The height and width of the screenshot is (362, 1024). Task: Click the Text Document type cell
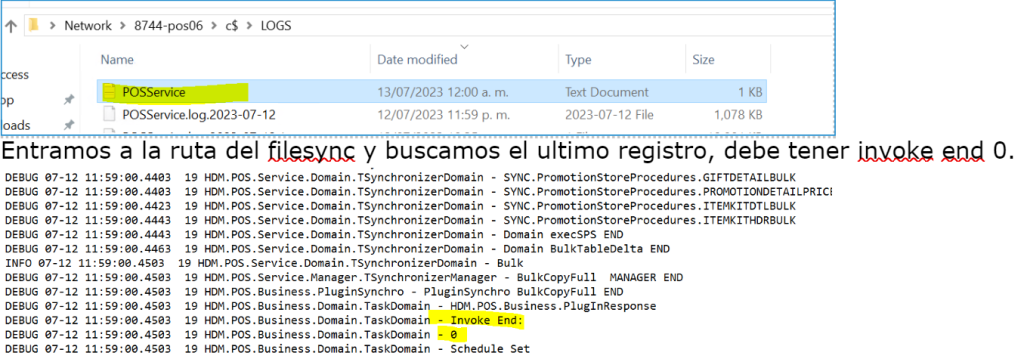click(607, 92)
